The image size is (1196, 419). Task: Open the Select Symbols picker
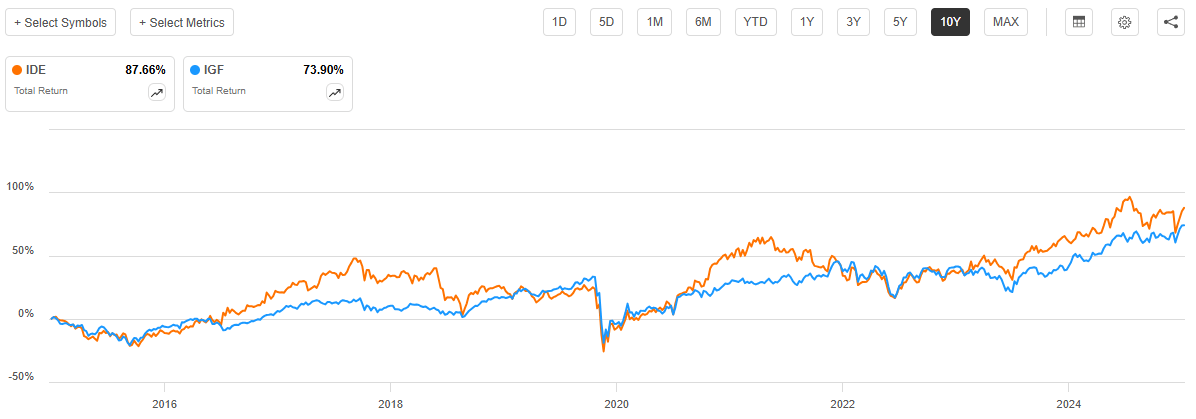pos(61,22)
